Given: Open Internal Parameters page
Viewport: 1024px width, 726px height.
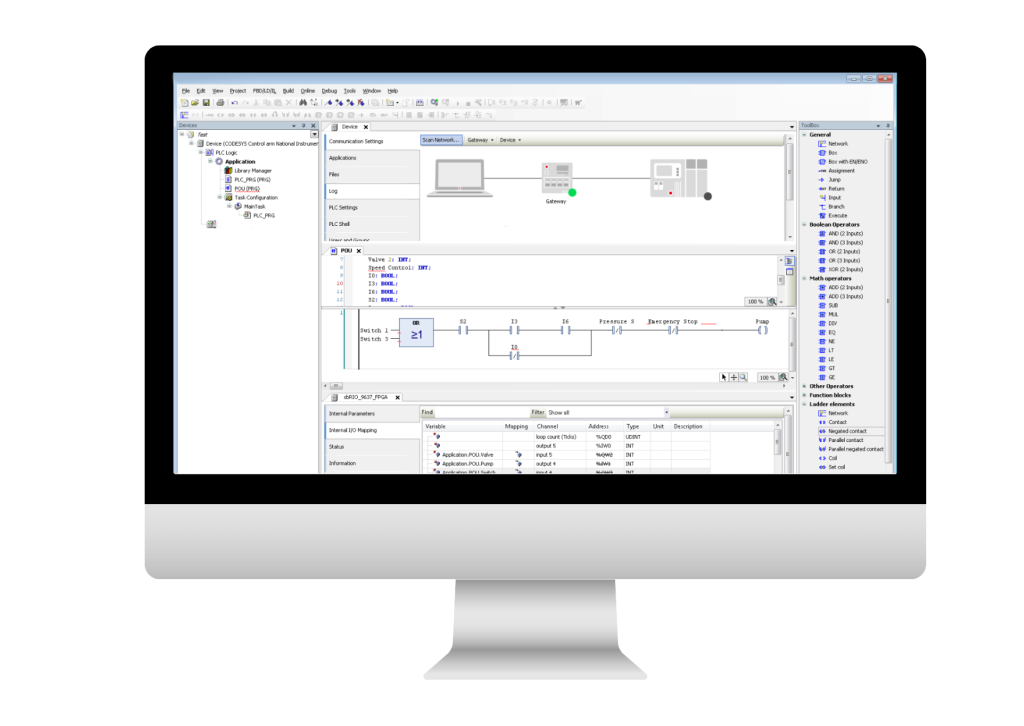Looking at the screenshot, I should pyautogui.click(x=372, y=413).
